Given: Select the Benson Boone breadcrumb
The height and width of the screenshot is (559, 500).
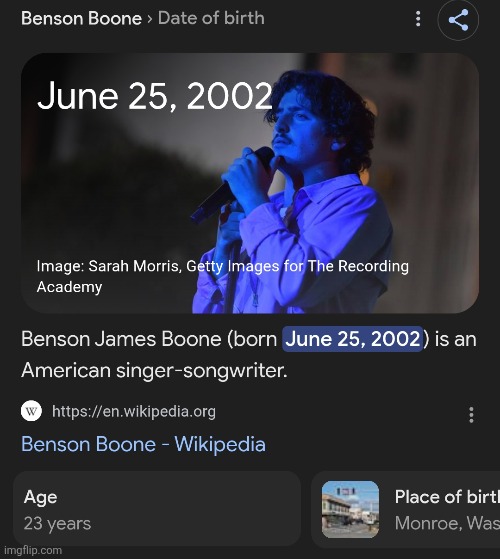Looking at the screenshot, I should pos(81,18).
